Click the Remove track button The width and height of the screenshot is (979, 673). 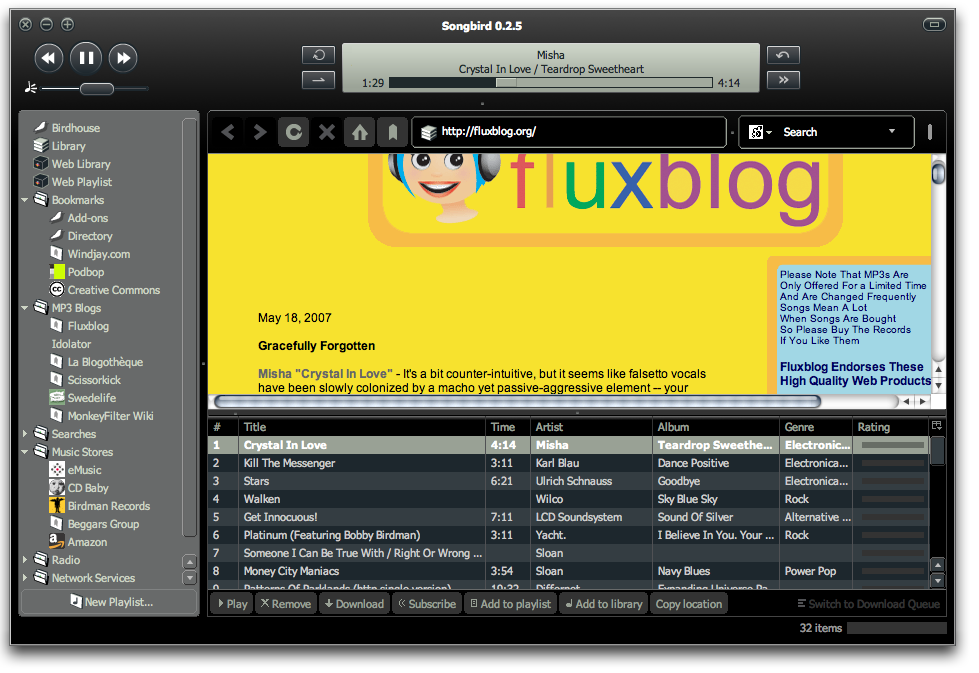pyautogui.click(x=286, y=604)
